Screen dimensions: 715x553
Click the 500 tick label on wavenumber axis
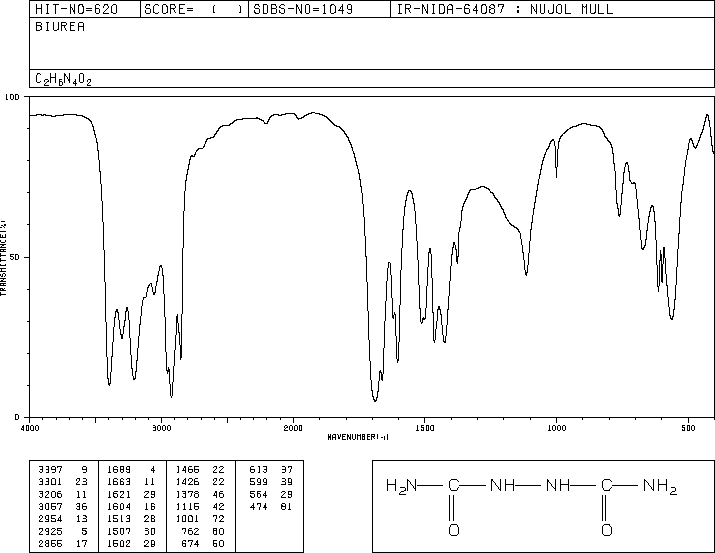(x=688, y=428)
